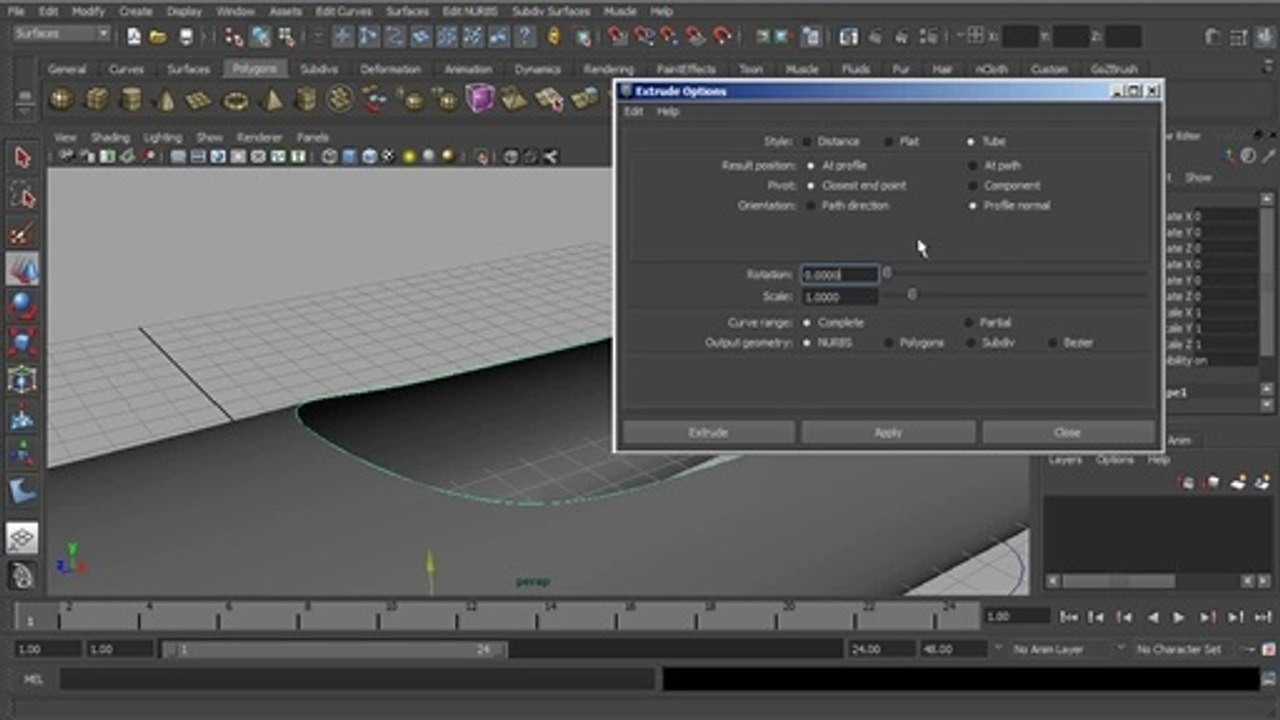
Task: Activate the Rotate tool in toolbox
Action: click(22, 306)
